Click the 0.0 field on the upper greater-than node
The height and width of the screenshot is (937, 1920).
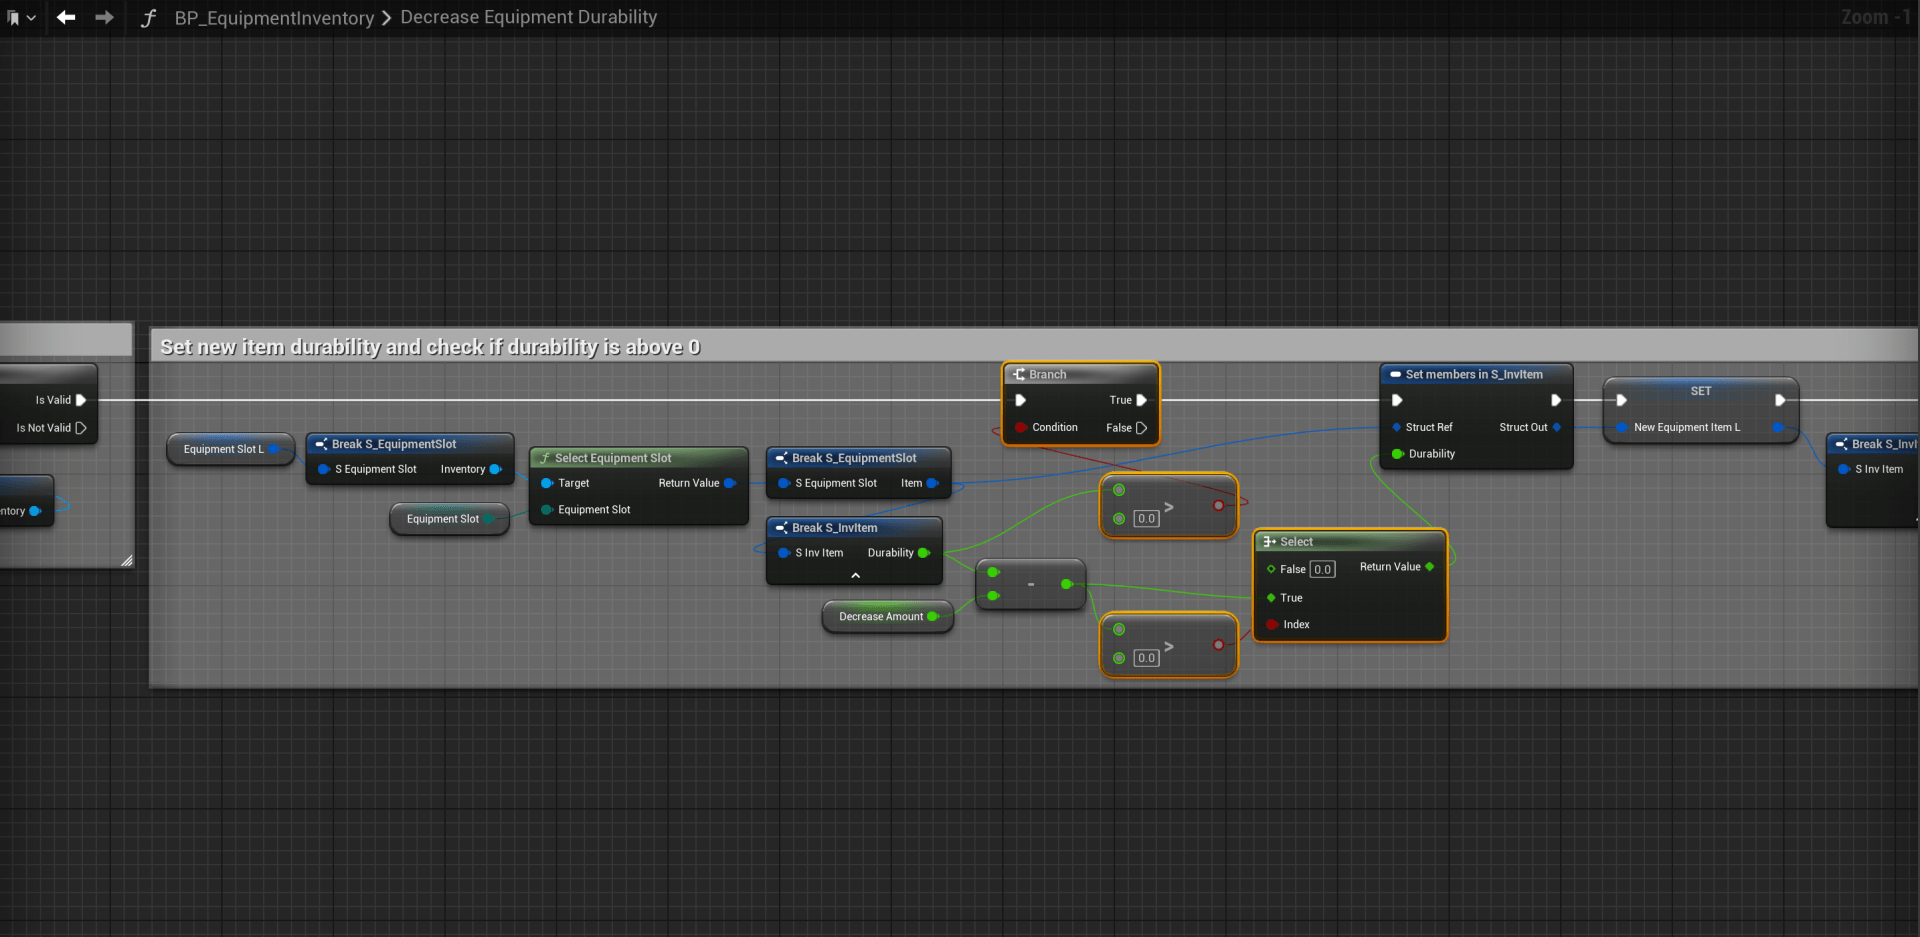(x=1146, y=519)
